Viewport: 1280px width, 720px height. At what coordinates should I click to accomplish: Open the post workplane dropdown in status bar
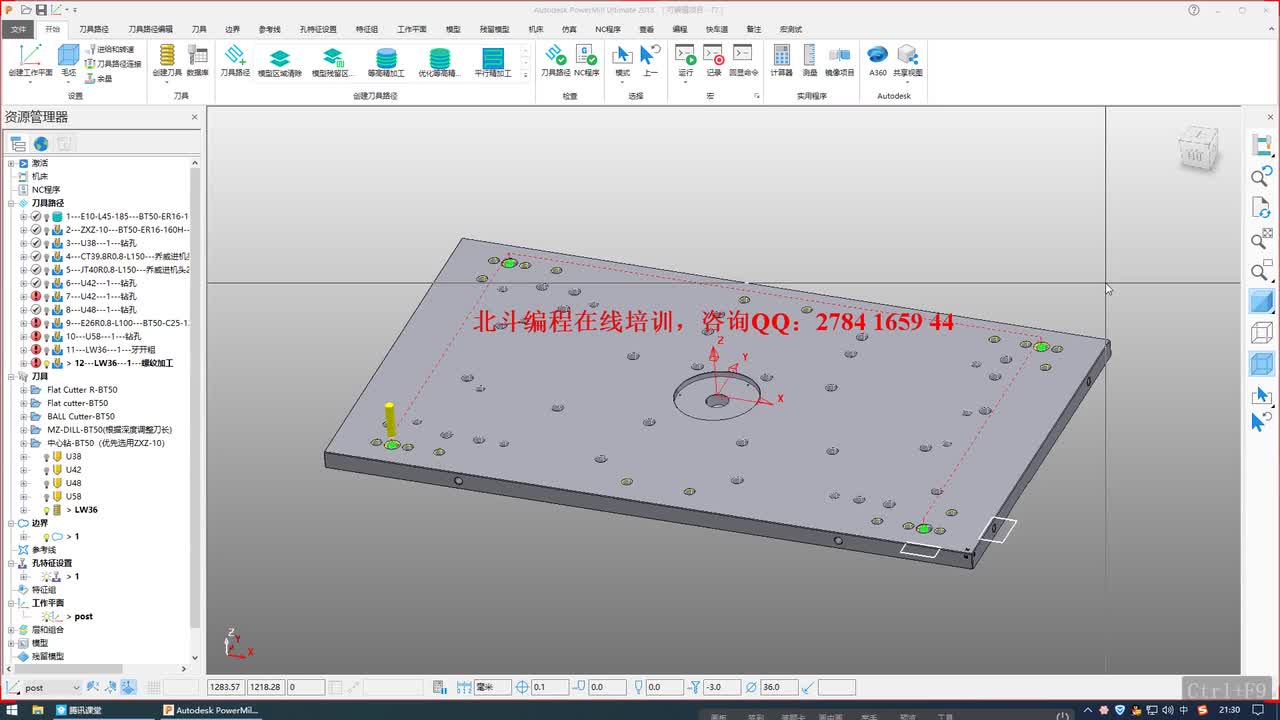76,688
